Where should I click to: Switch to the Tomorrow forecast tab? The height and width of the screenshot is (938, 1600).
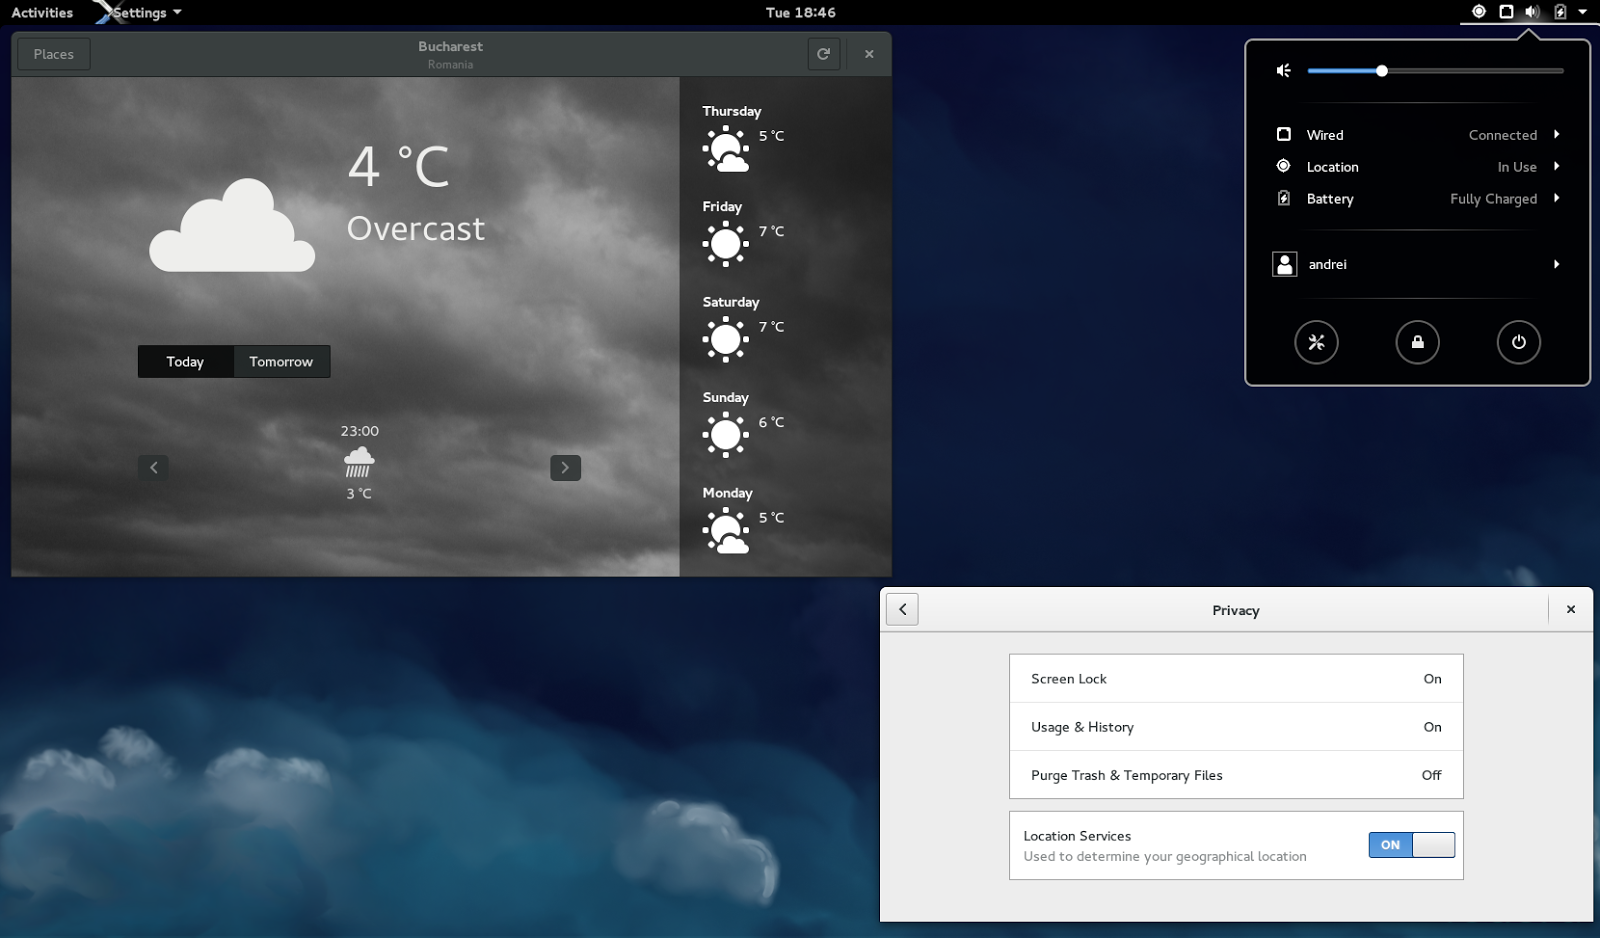click(x=281, y=361)
